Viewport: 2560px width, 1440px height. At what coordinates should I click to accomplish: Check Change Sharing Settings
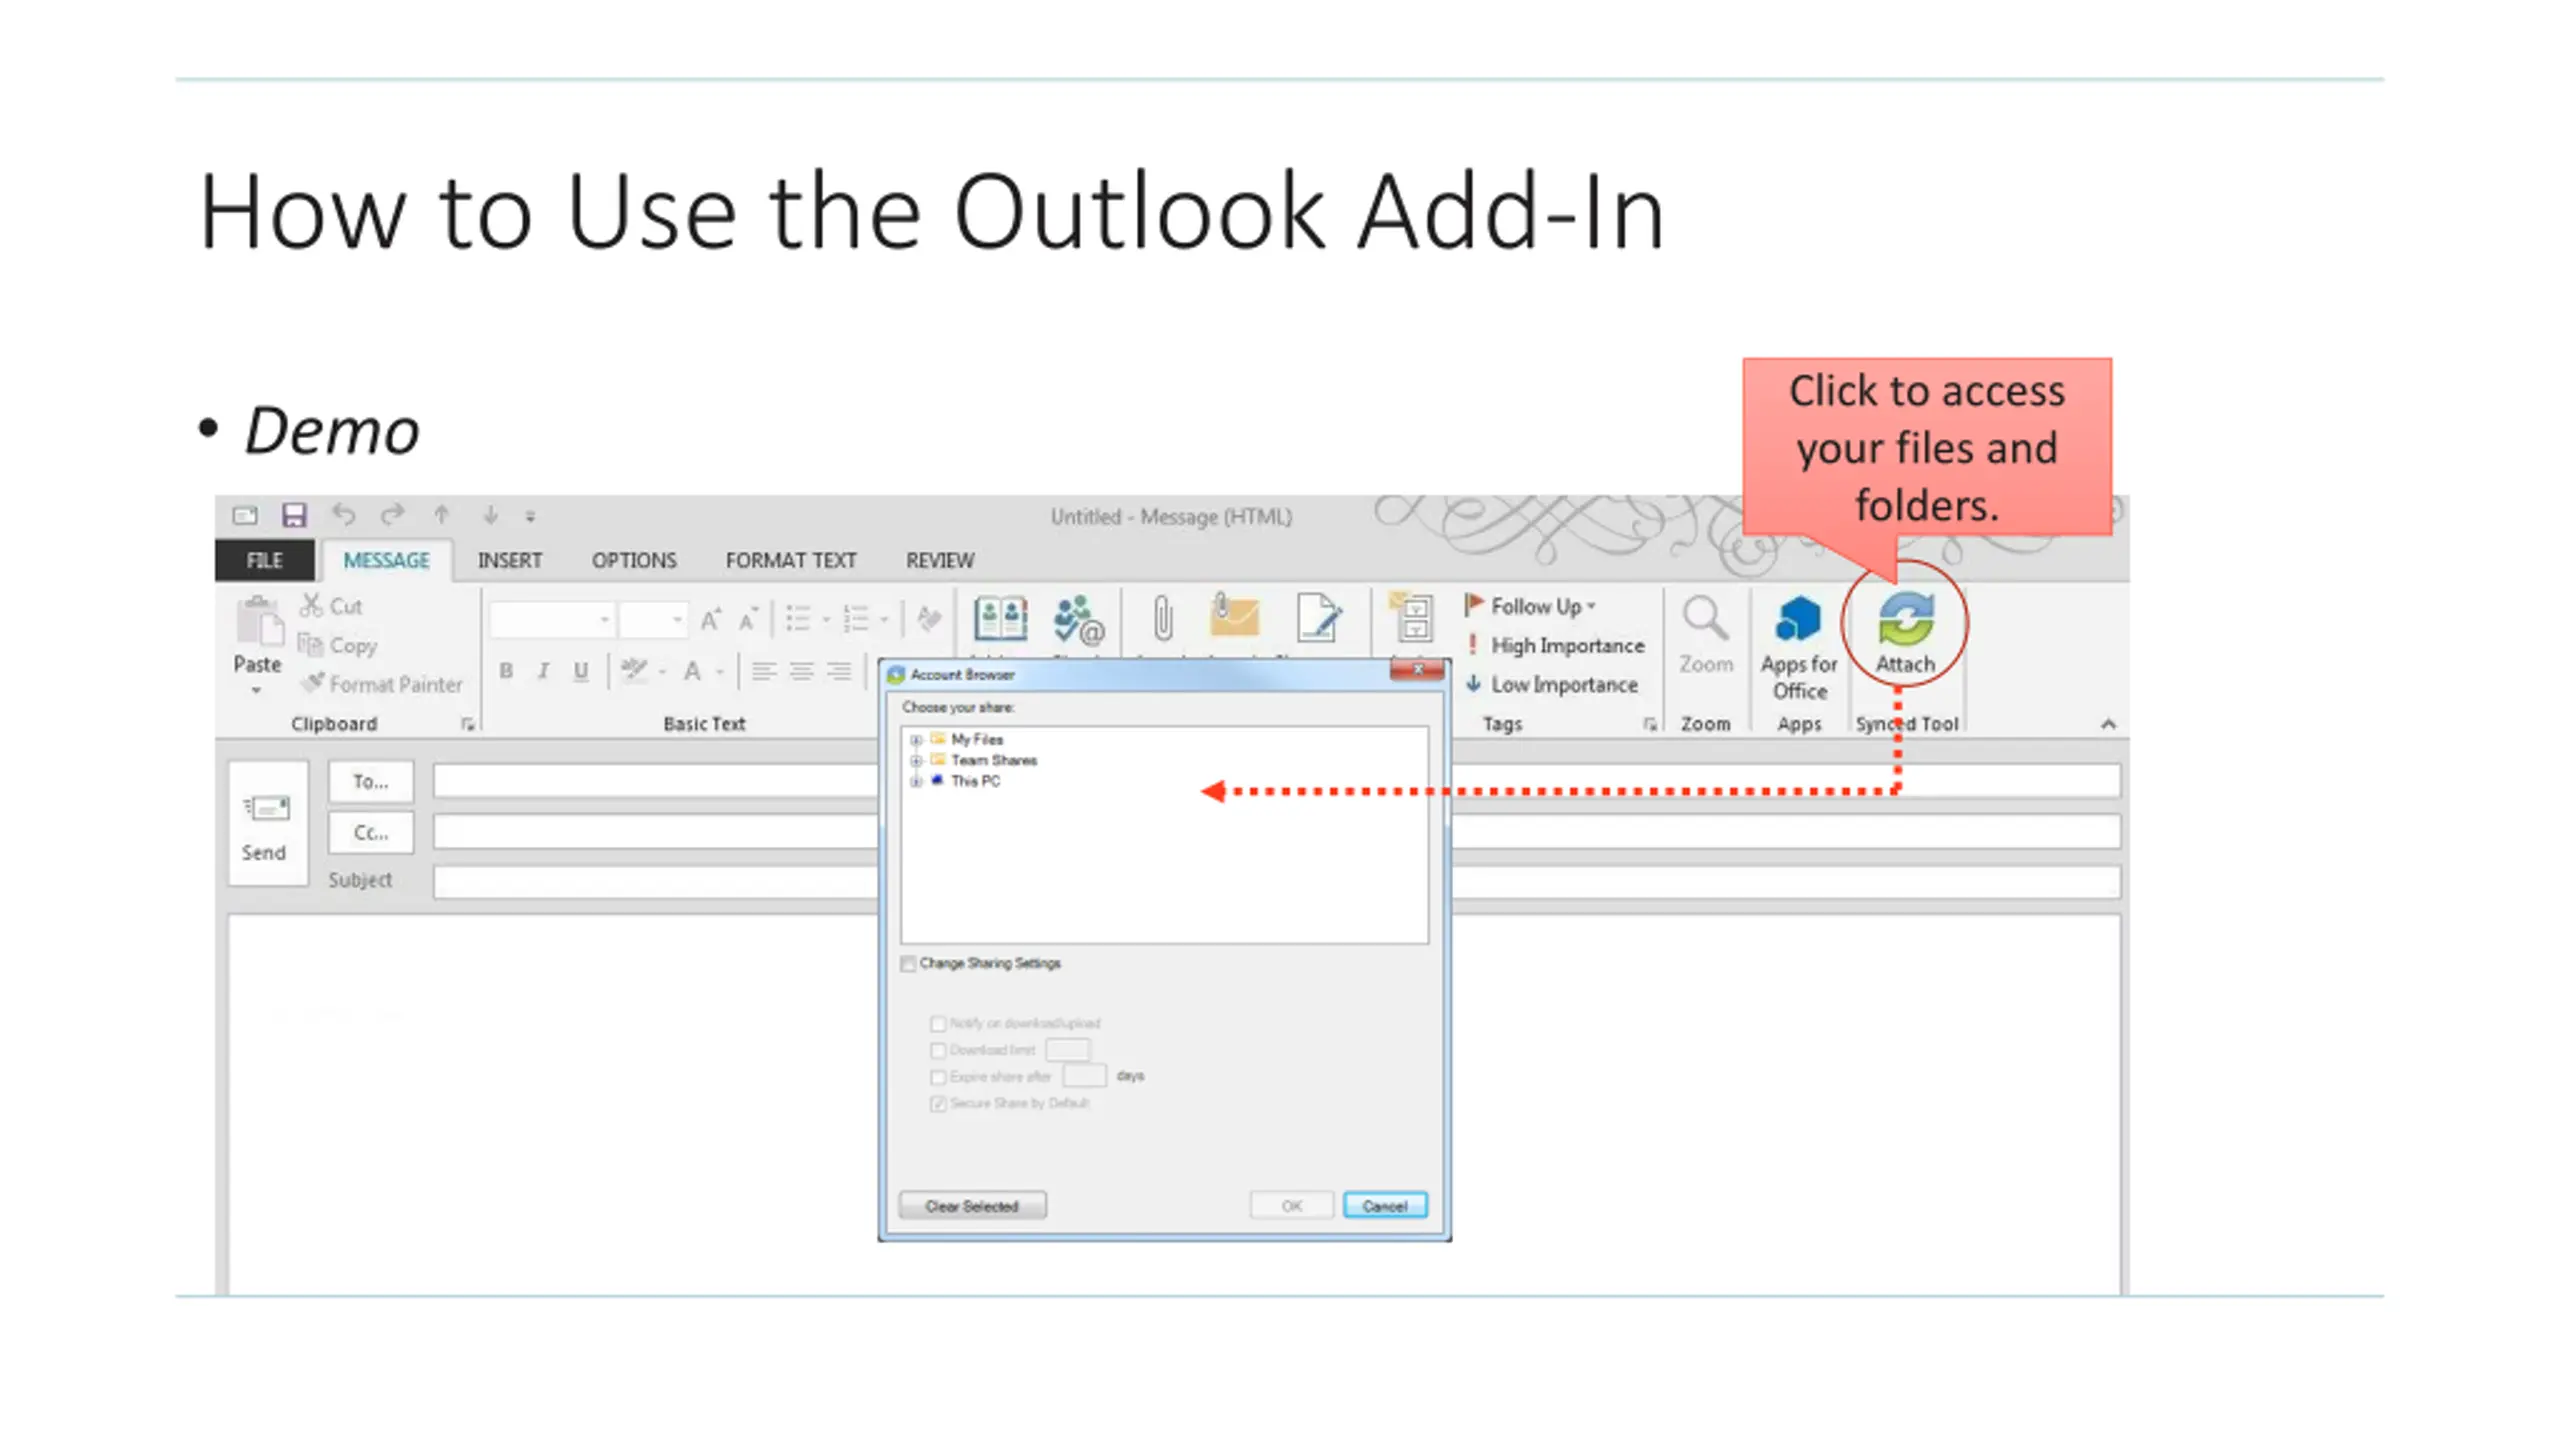point(908,963)
